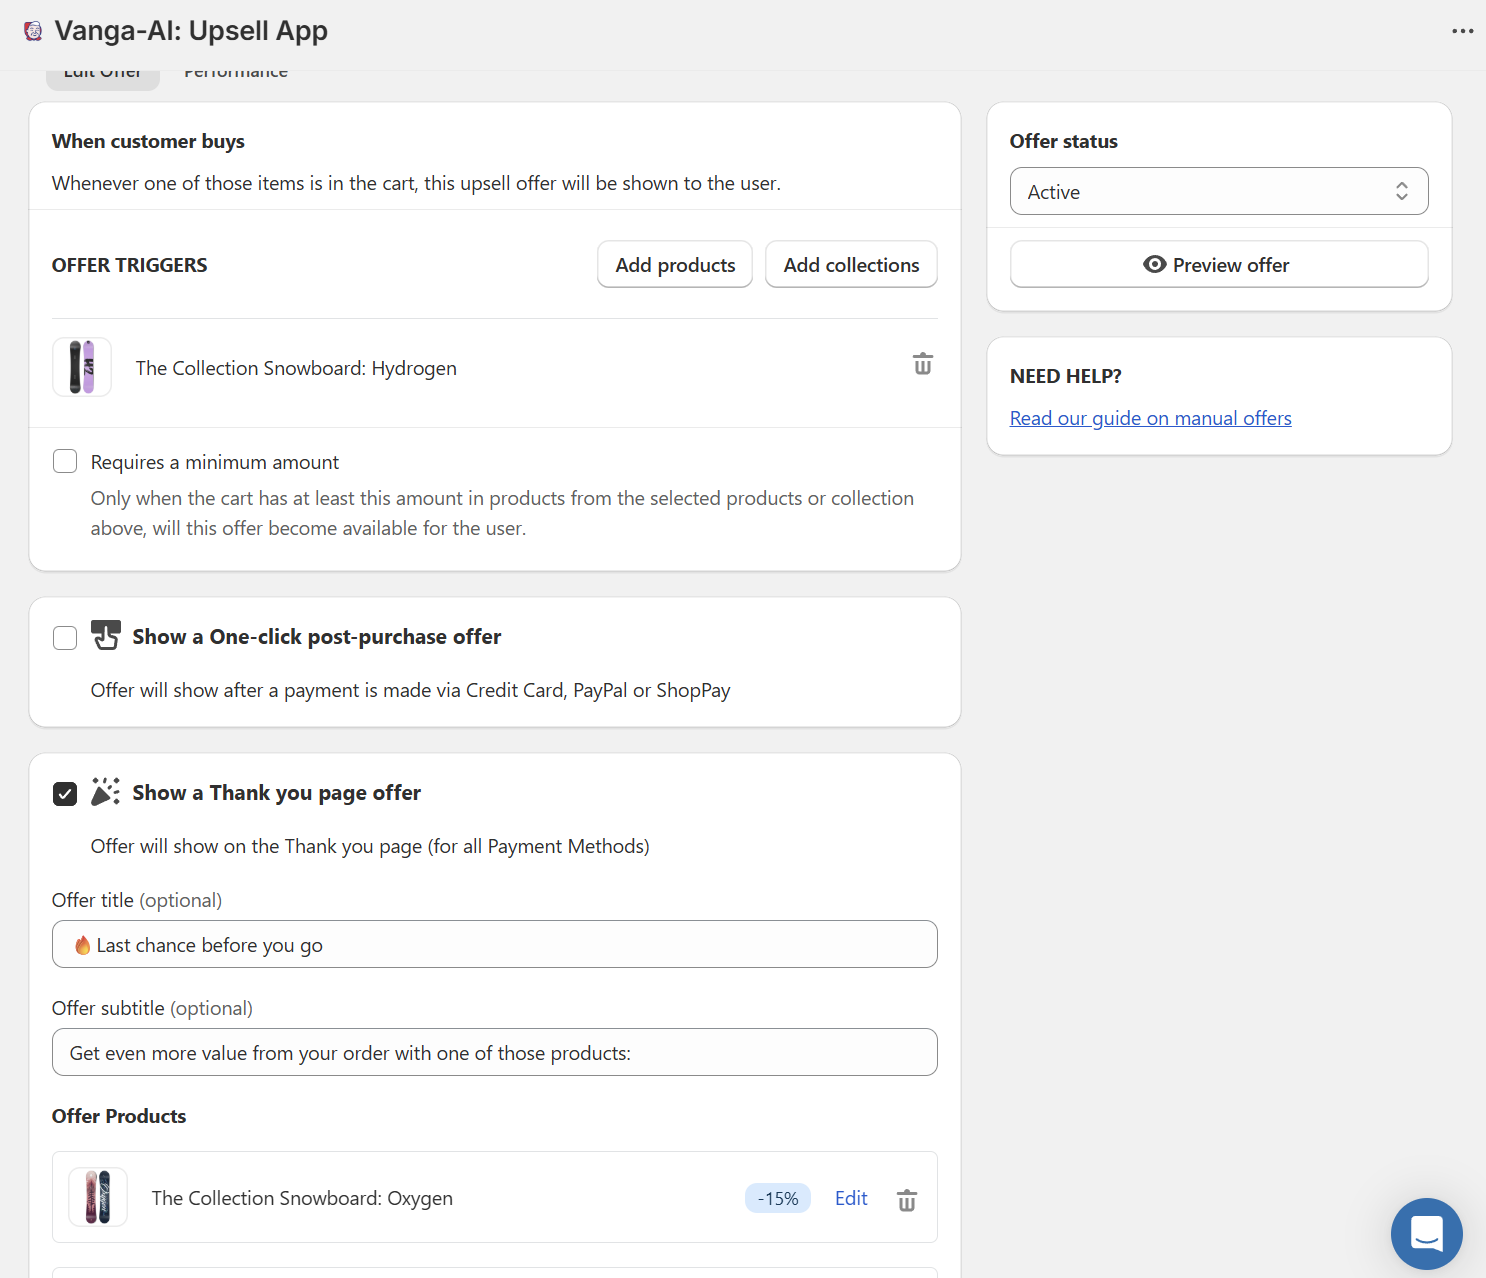Click the Hydrogen snowboard thumbnail
1486x1278 pixels.
click(82, 367)
